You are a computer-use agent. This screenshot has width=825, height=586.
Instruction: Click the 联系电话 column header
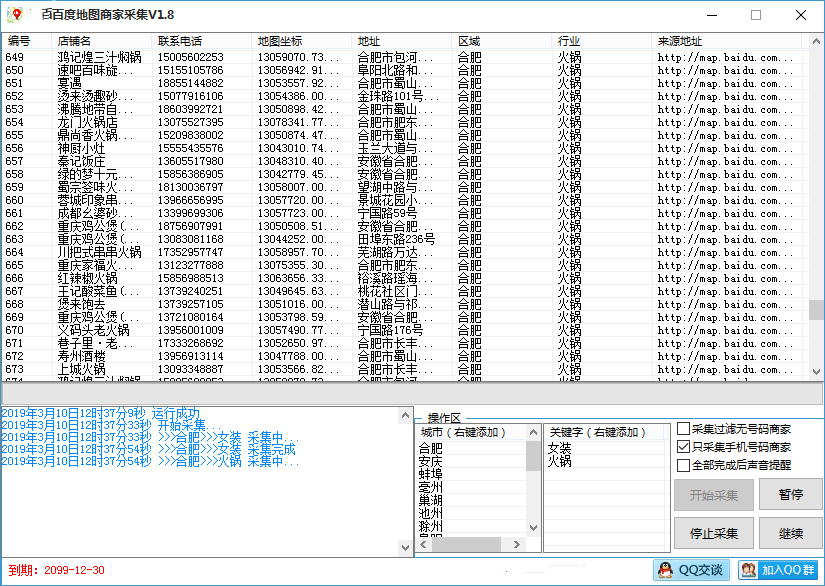[x=202, y=41]
